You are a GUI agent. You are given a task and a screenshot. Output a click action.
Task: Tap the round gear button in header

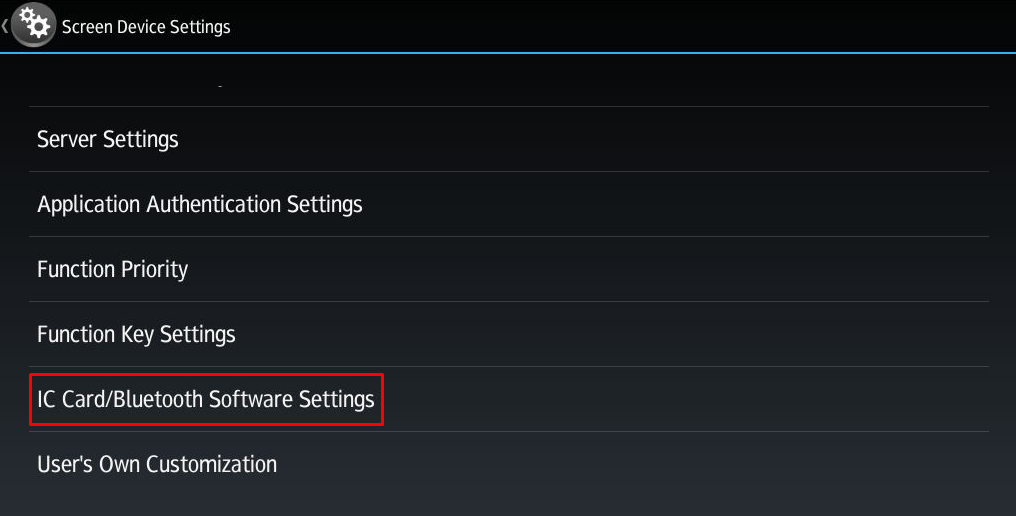coord(34,26)
